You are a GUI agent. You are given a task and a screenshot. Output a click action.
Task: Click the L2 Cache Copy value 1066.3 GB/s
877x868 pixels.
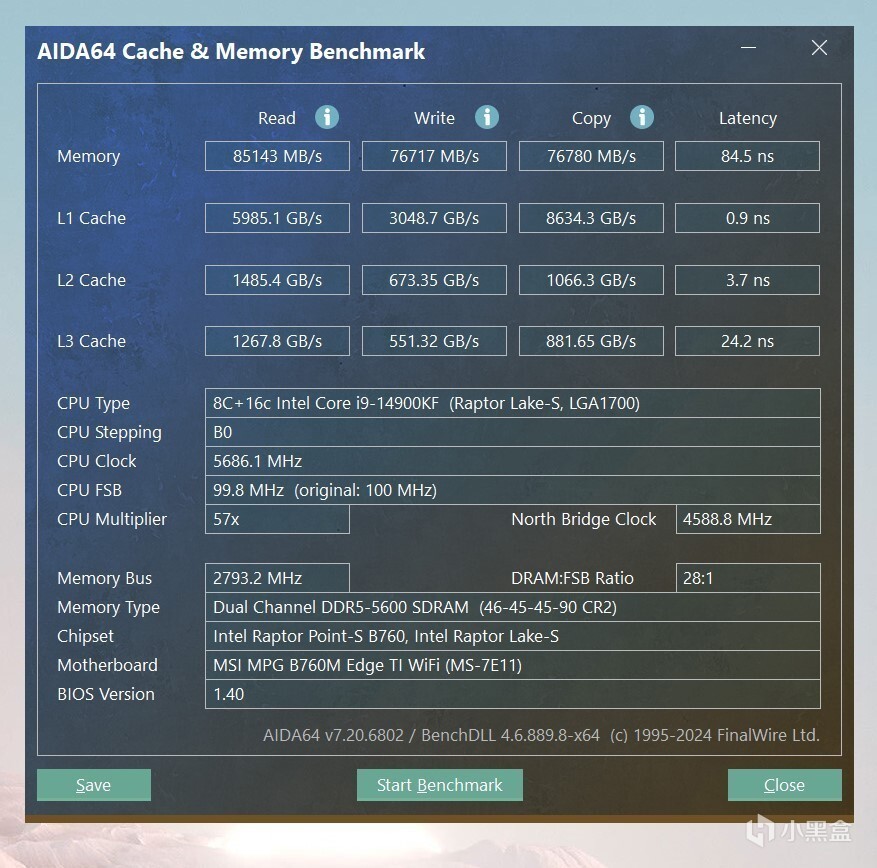[x=591, y=280]
